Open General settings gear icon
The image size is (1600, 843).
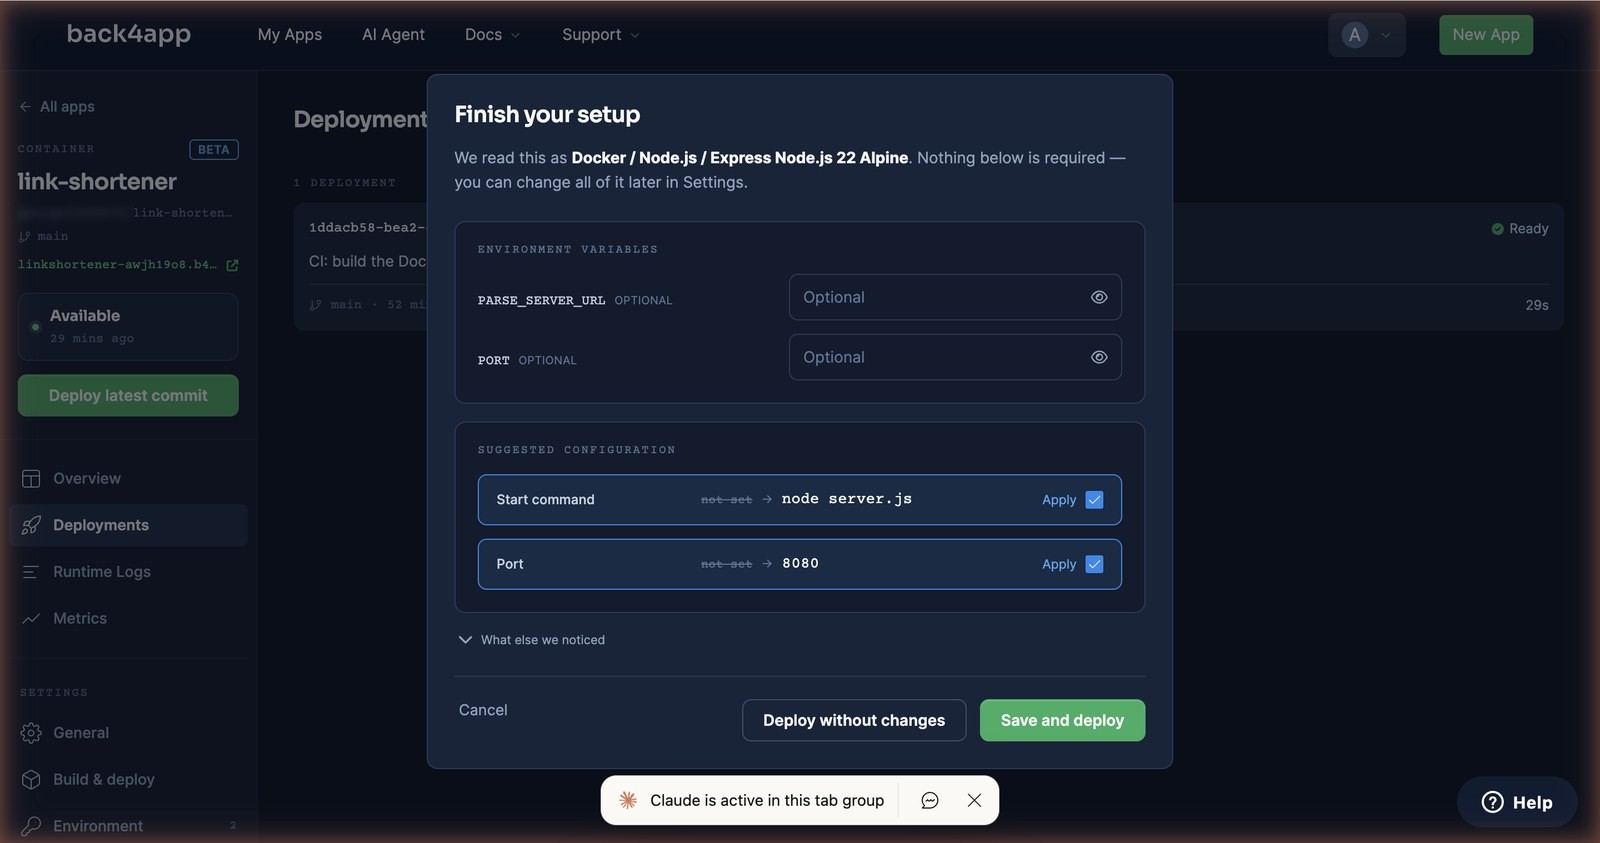coord(31,733)
